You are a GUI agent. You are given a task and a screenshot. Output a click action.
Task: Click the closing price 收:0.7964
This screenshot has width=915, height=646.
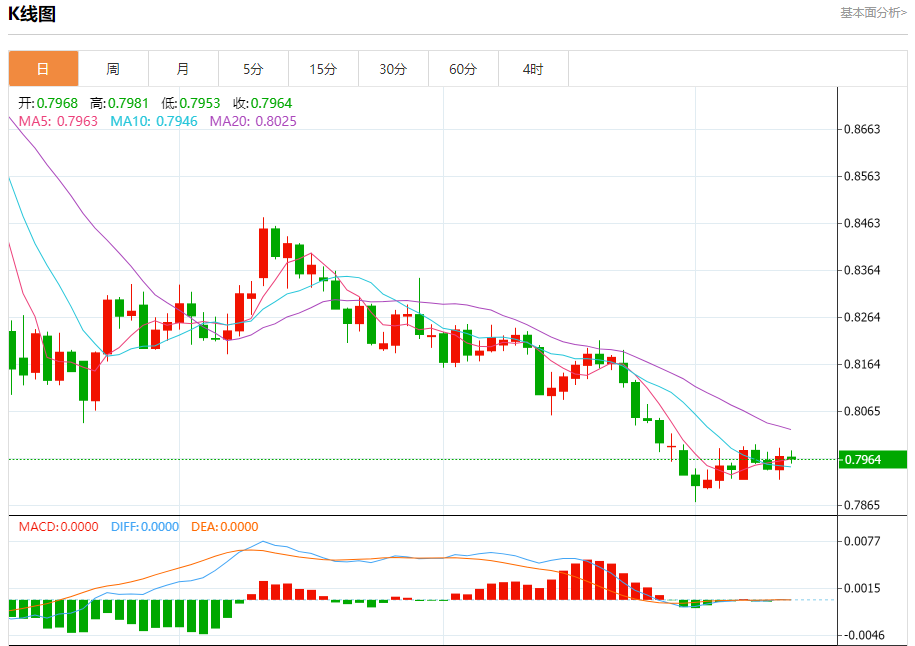[262, 103]
